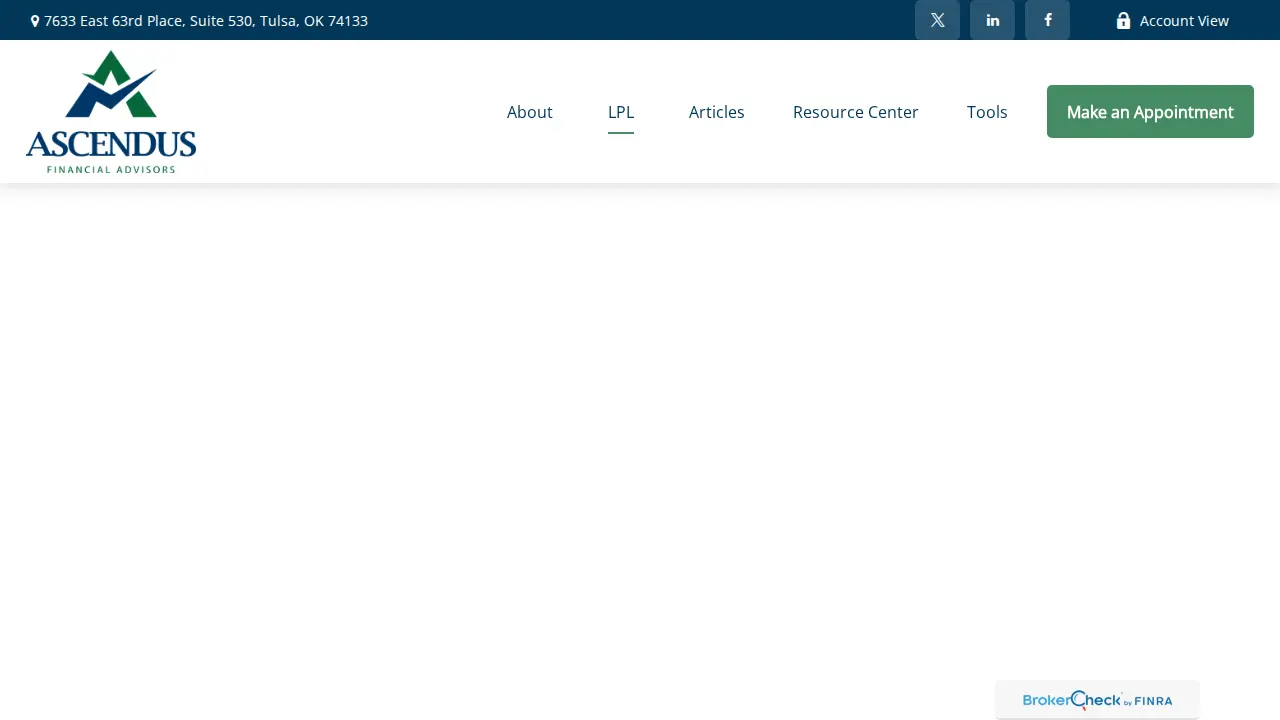Open the LinkedIn social link
The image size is (1280, 720).
tap(992, 20)
